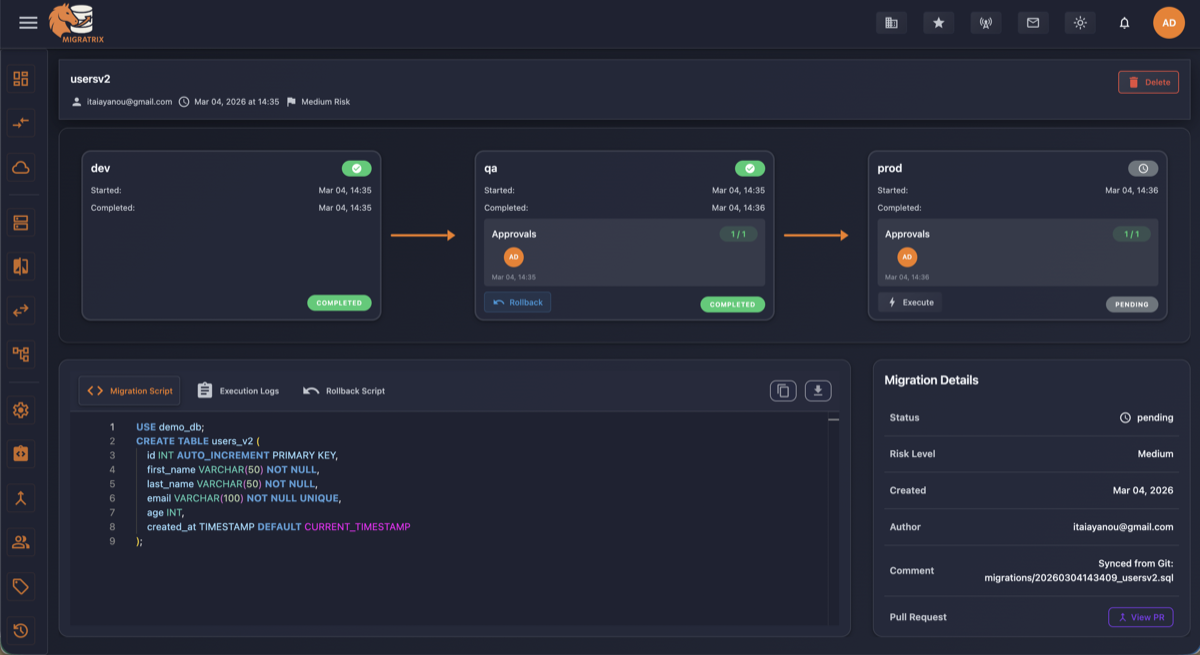The image size is (1200, 655).
Task: Delete the usersv2 migration
Action: tap(1148, 82)
